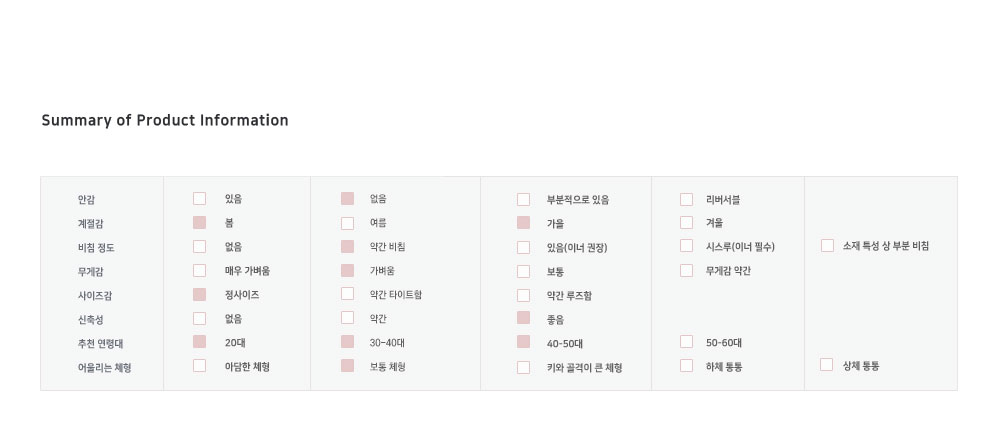Screen dimensions: 1003x438
Task: Click the Summary of Product Information heading
Action: point(165,121)
